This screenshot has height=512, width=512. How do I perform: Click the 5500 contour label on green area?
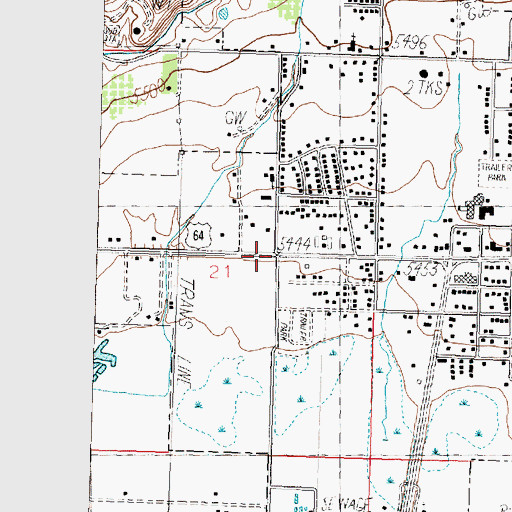tap(148, 92)
